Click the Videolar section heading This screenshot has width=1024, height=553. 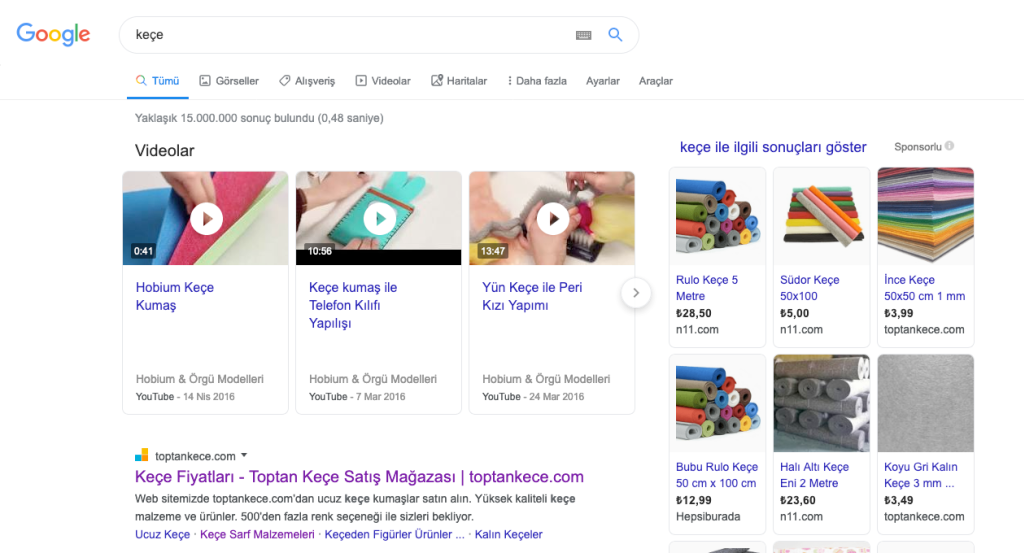(x=165, y=151)
